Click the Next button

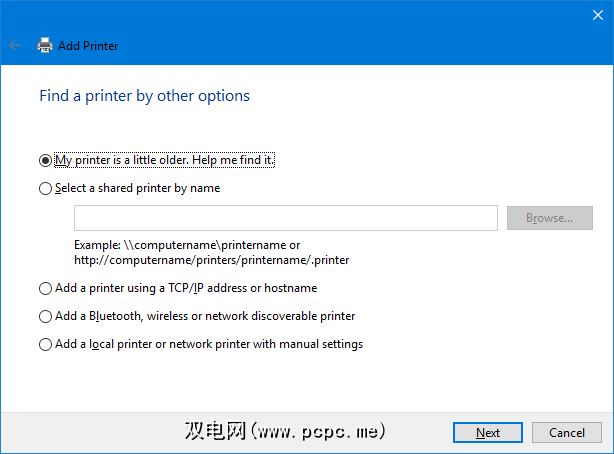click(x=488, y=433)
